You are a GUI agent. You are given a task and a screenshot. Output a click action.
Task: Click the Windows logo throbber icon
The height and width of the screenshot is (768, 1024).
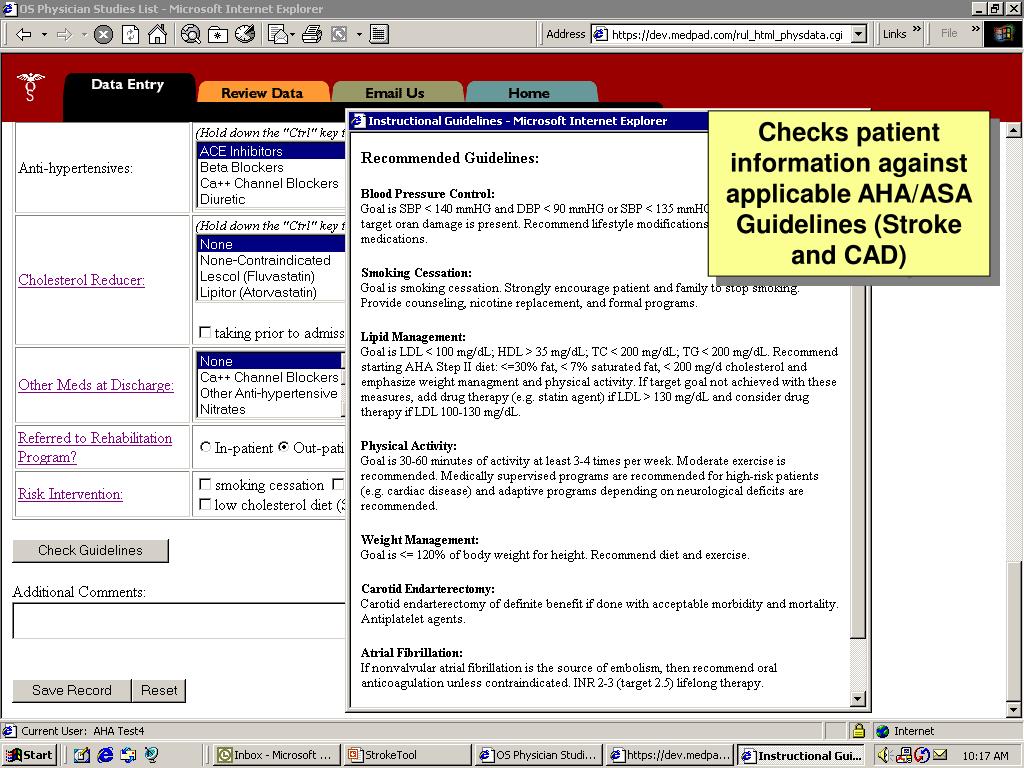pyautogui.click(x=1003, y=34)
